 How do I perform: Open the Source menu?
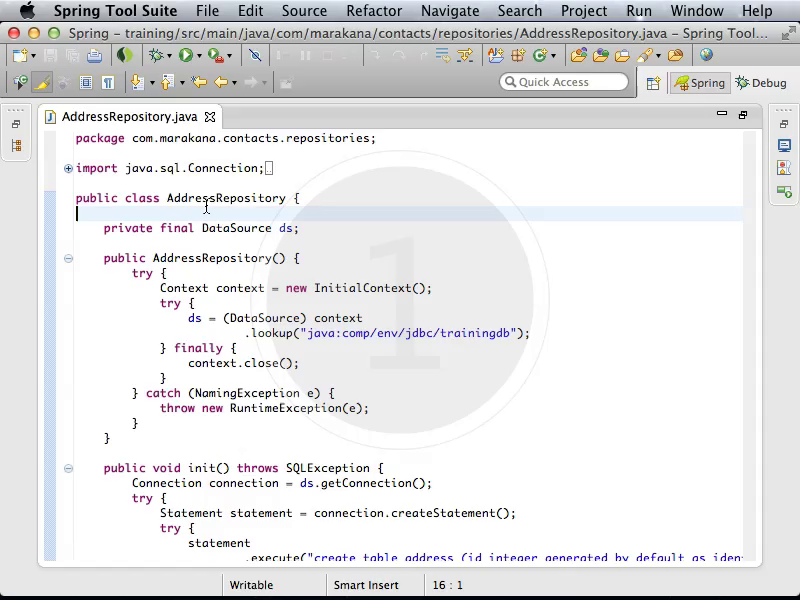(304, 11)
